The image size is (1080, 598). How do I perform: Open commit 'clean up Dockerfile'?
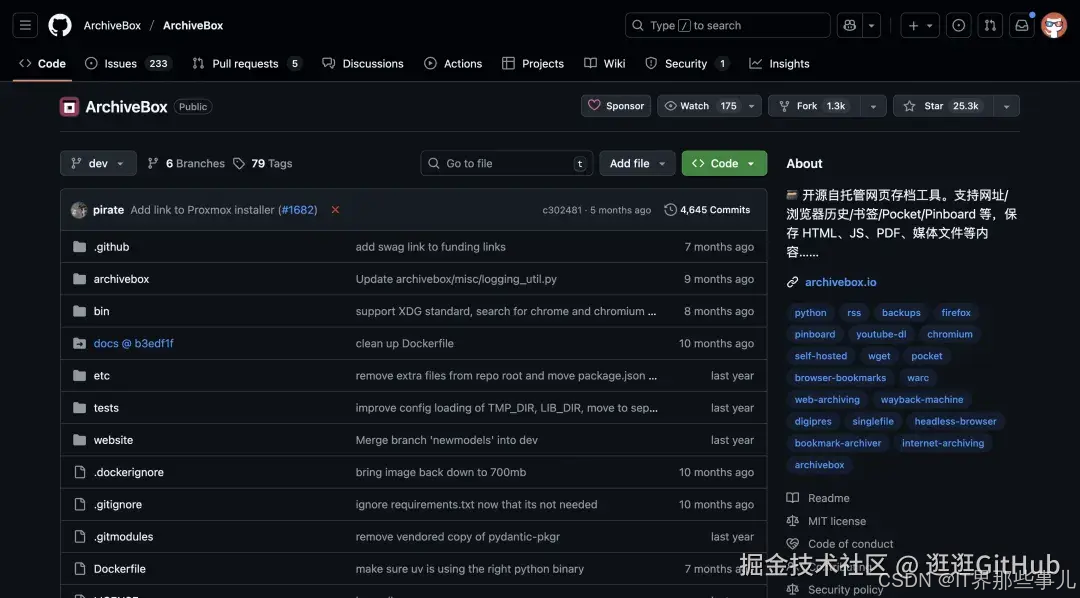tap(404, 343)
